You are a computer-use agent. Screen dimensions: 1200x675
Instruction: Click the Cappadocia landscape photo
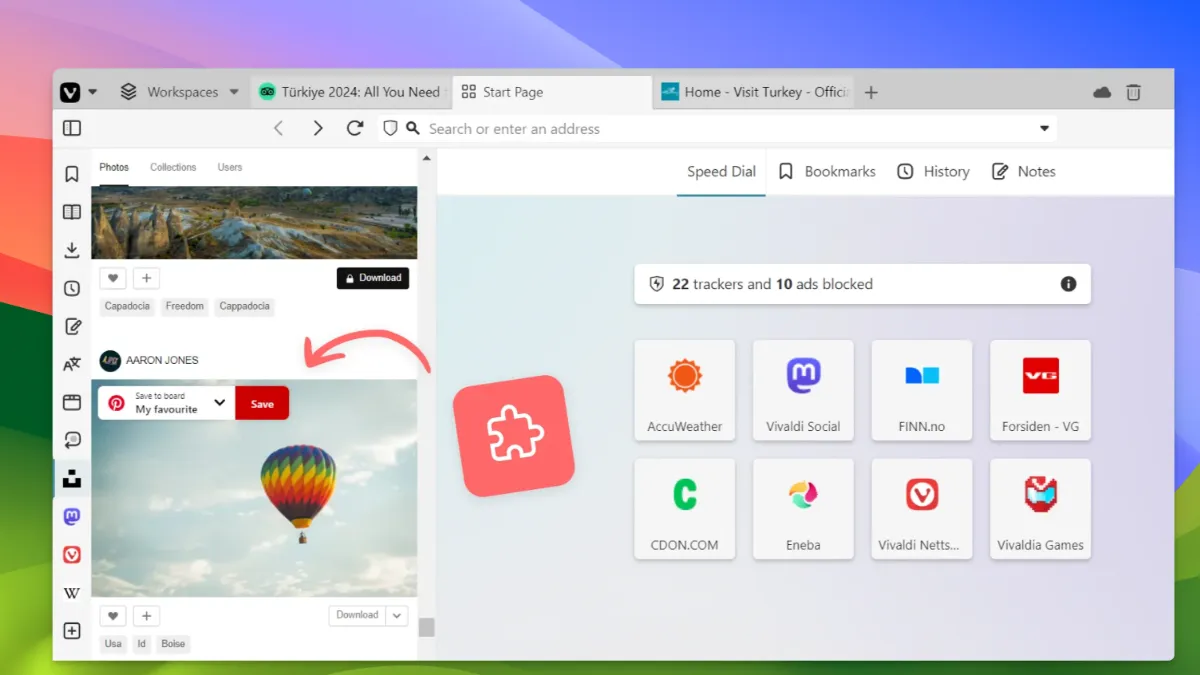(x=254, y=222)
